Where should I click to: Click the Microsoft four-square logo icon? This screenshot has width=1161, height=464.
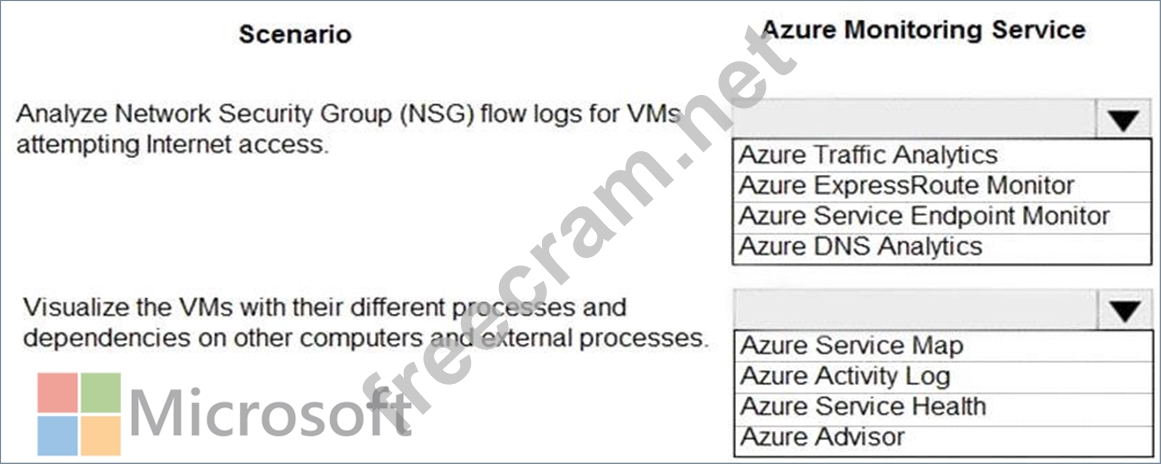click(x=79, y=414)
